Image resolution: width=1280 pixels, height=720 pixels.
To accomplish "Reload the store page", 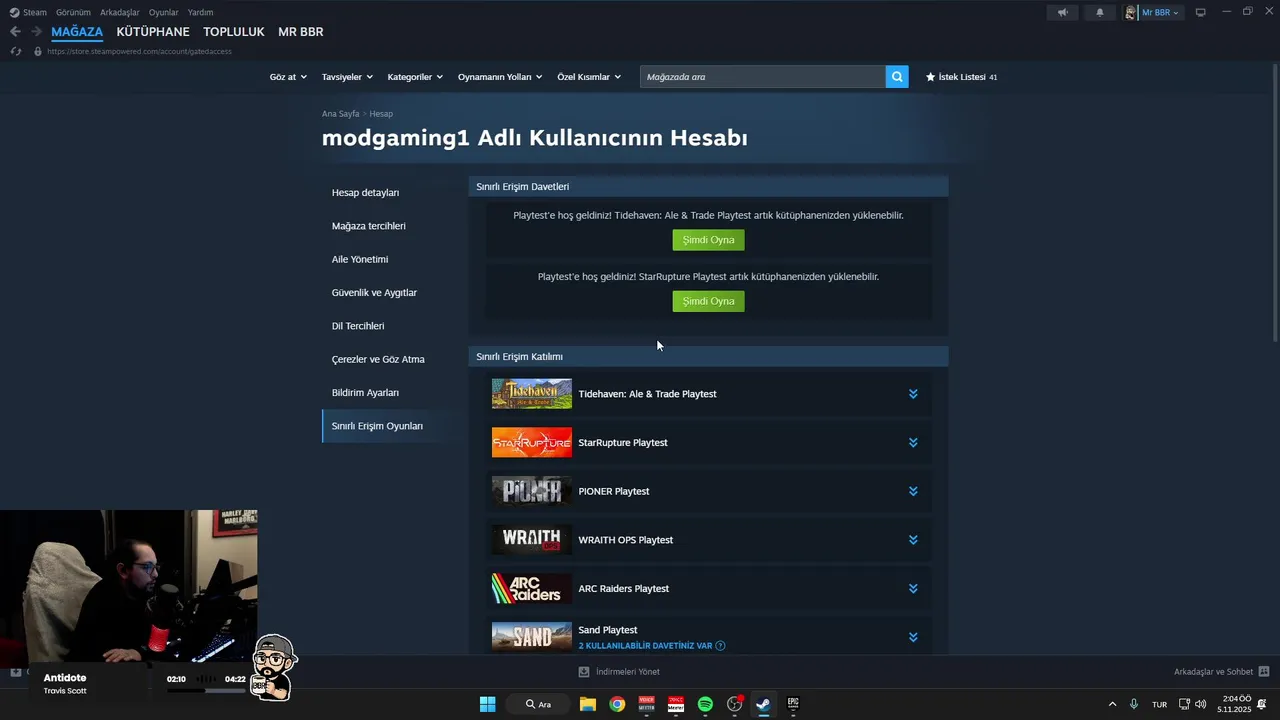I will point(16,51).
